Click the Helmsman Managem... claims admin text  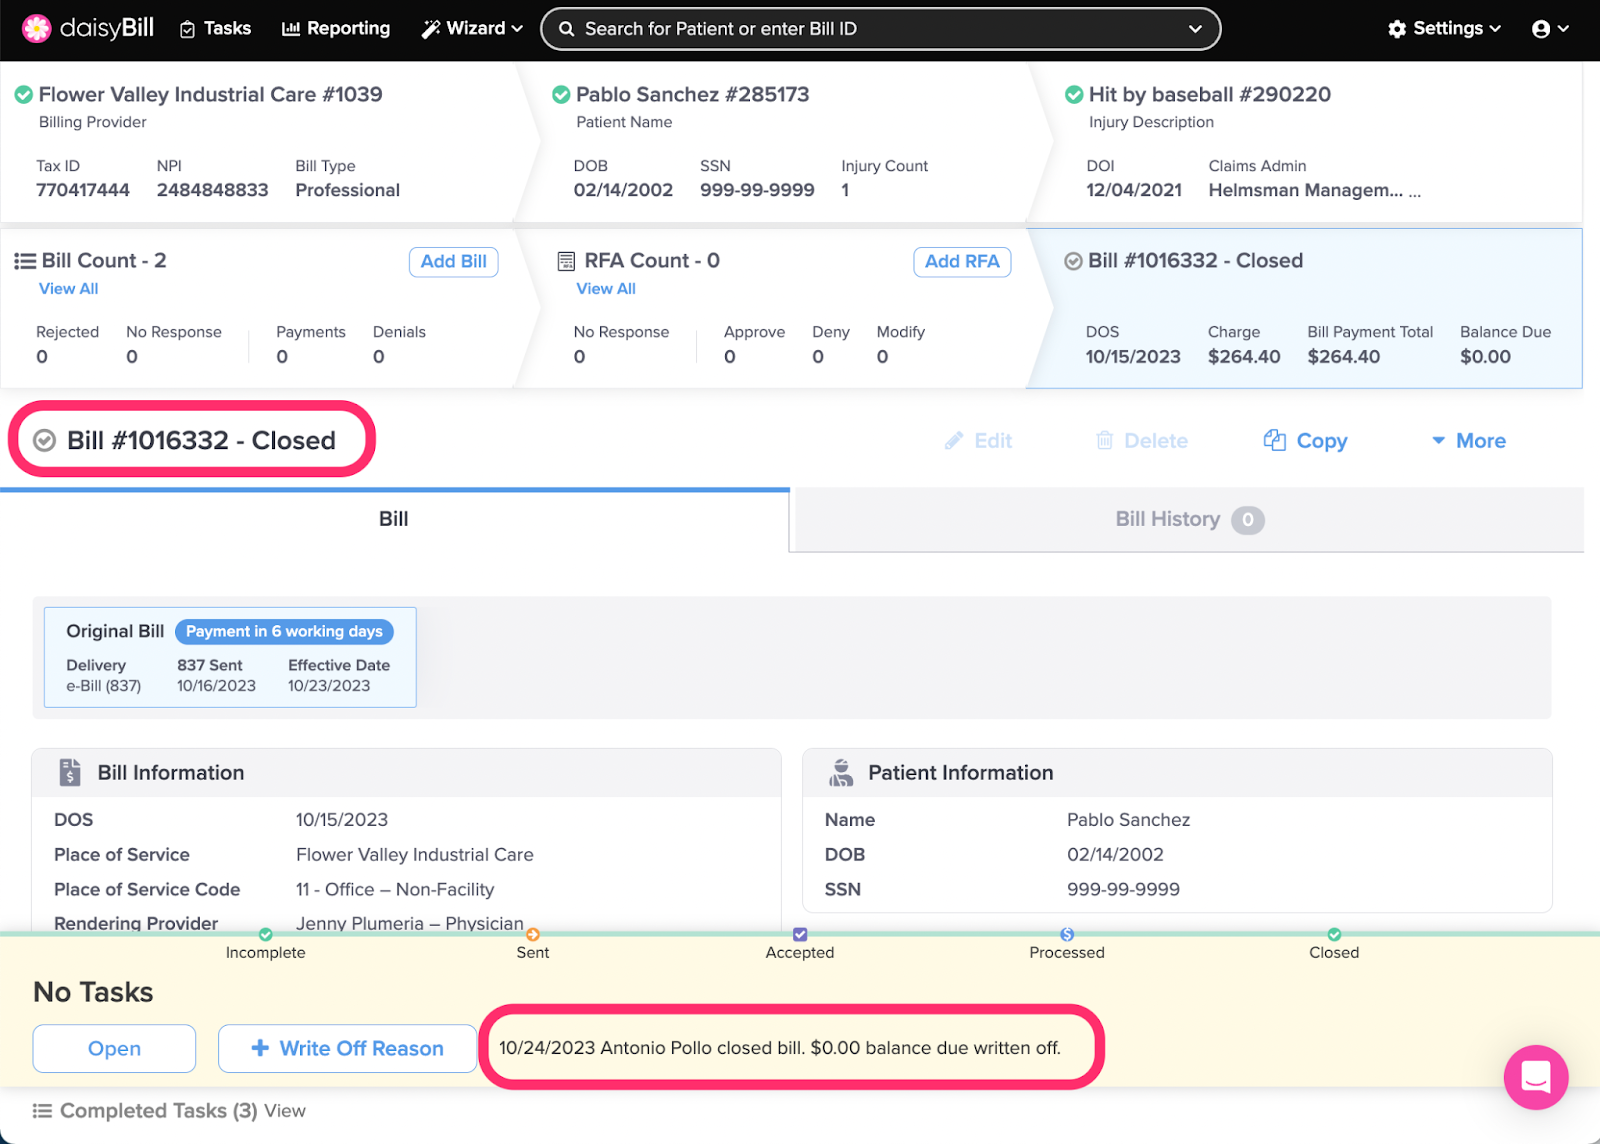pos(1314,190)
